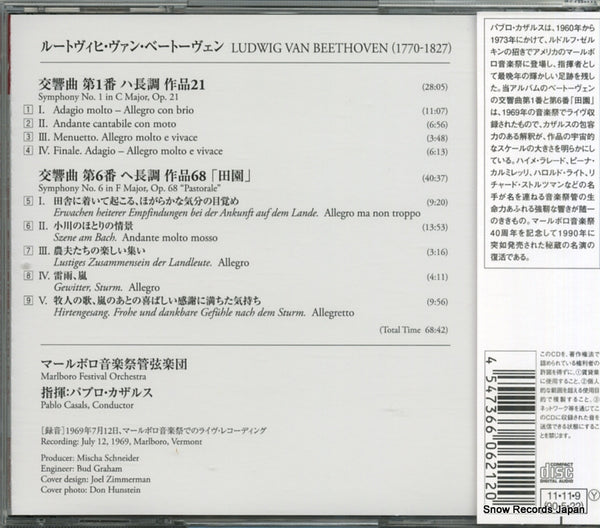Screen dimensions: 600x528
Task: Click 'Adagio molto – Allegro con brio'
Action: [124, 110]
